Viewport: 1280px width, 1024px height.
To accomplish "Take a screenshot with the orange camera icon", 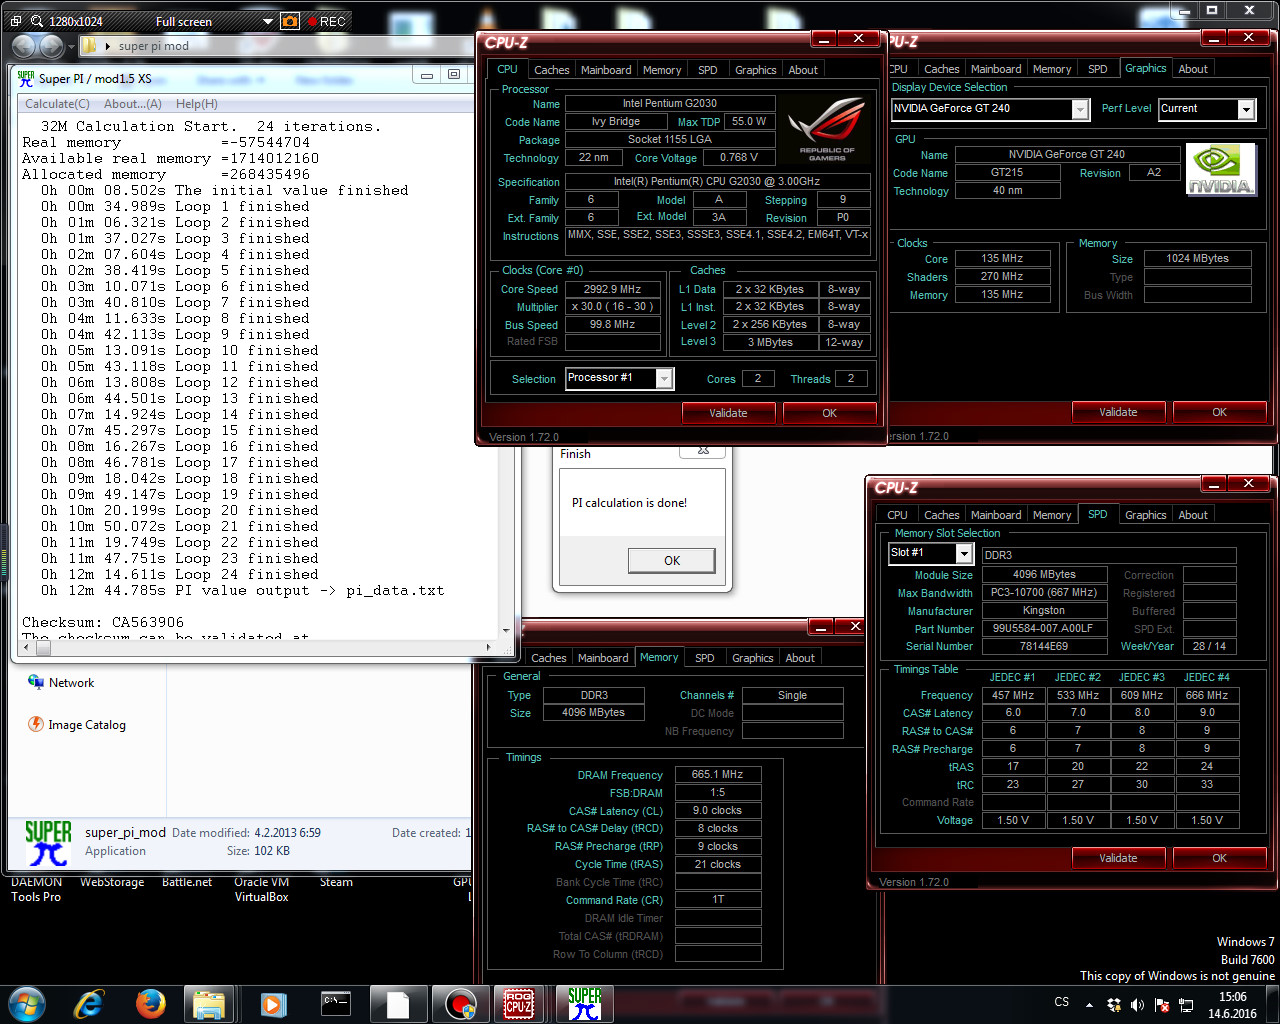I will [x=290, y=20].
